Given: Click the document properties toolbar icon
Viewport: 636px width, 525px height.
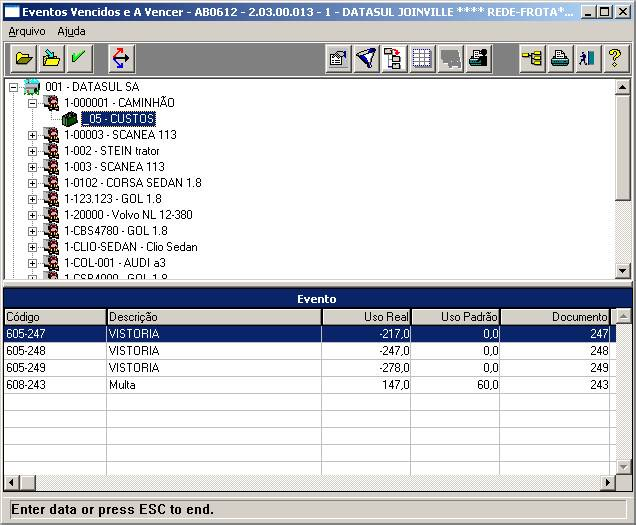Looking at the screenshot, I should click(x=338, y=59).
